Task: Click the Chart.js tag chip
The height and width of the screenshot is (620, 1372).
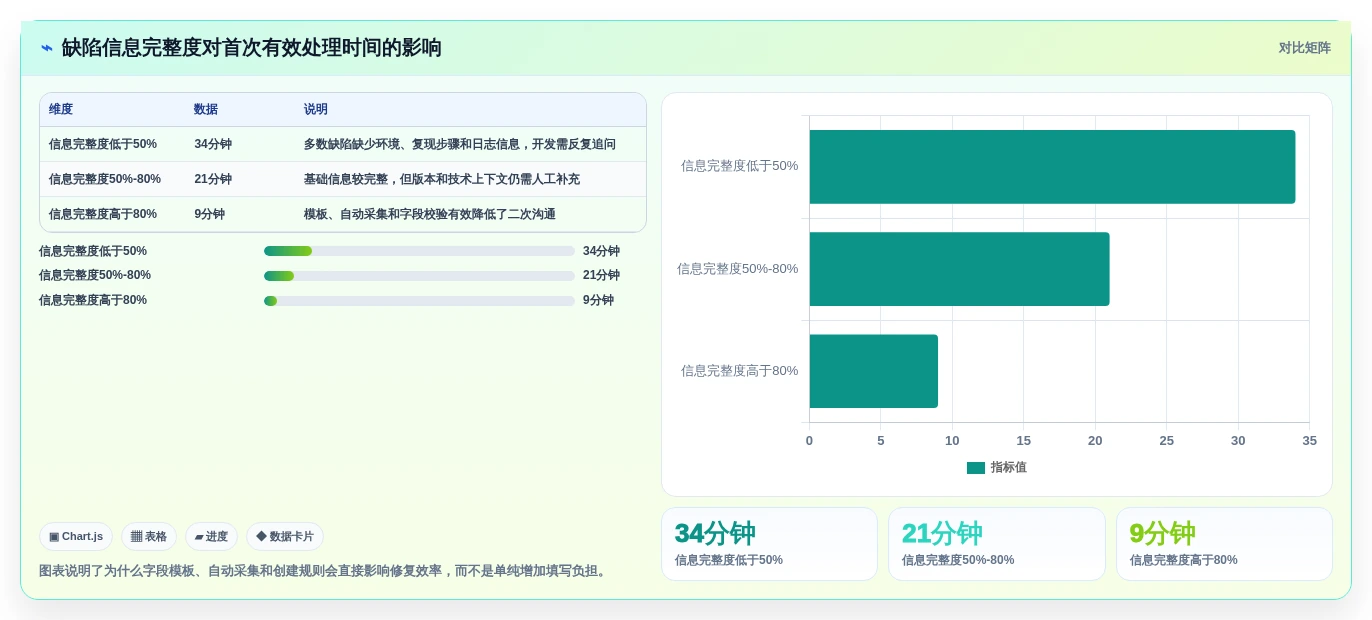Action: pyautogui.click(x=76, y=537)
